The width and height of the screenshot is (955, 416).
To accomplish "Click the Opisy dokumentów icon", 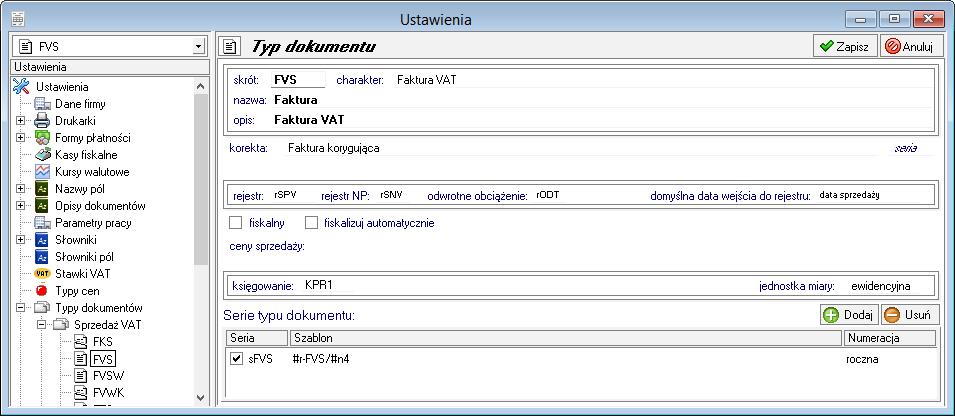I will pyautogui.click(x=43, y=206).
